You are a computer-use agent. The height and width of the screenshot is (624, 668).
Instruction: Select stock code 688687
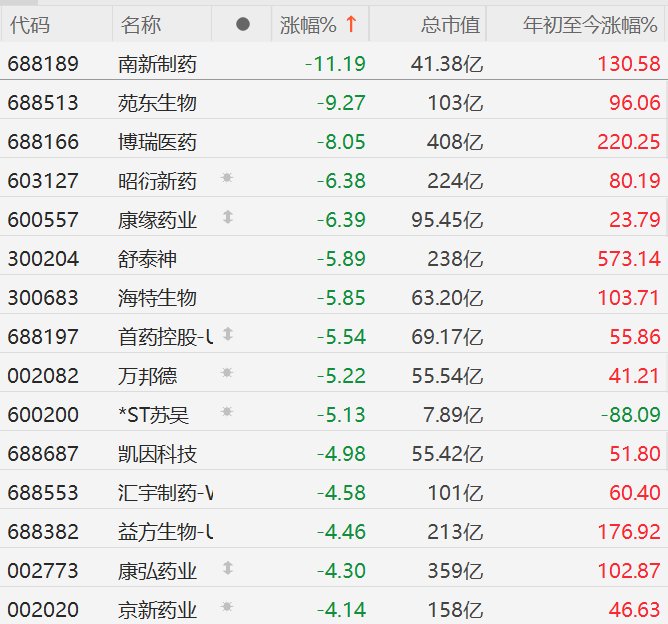(43, 454)
